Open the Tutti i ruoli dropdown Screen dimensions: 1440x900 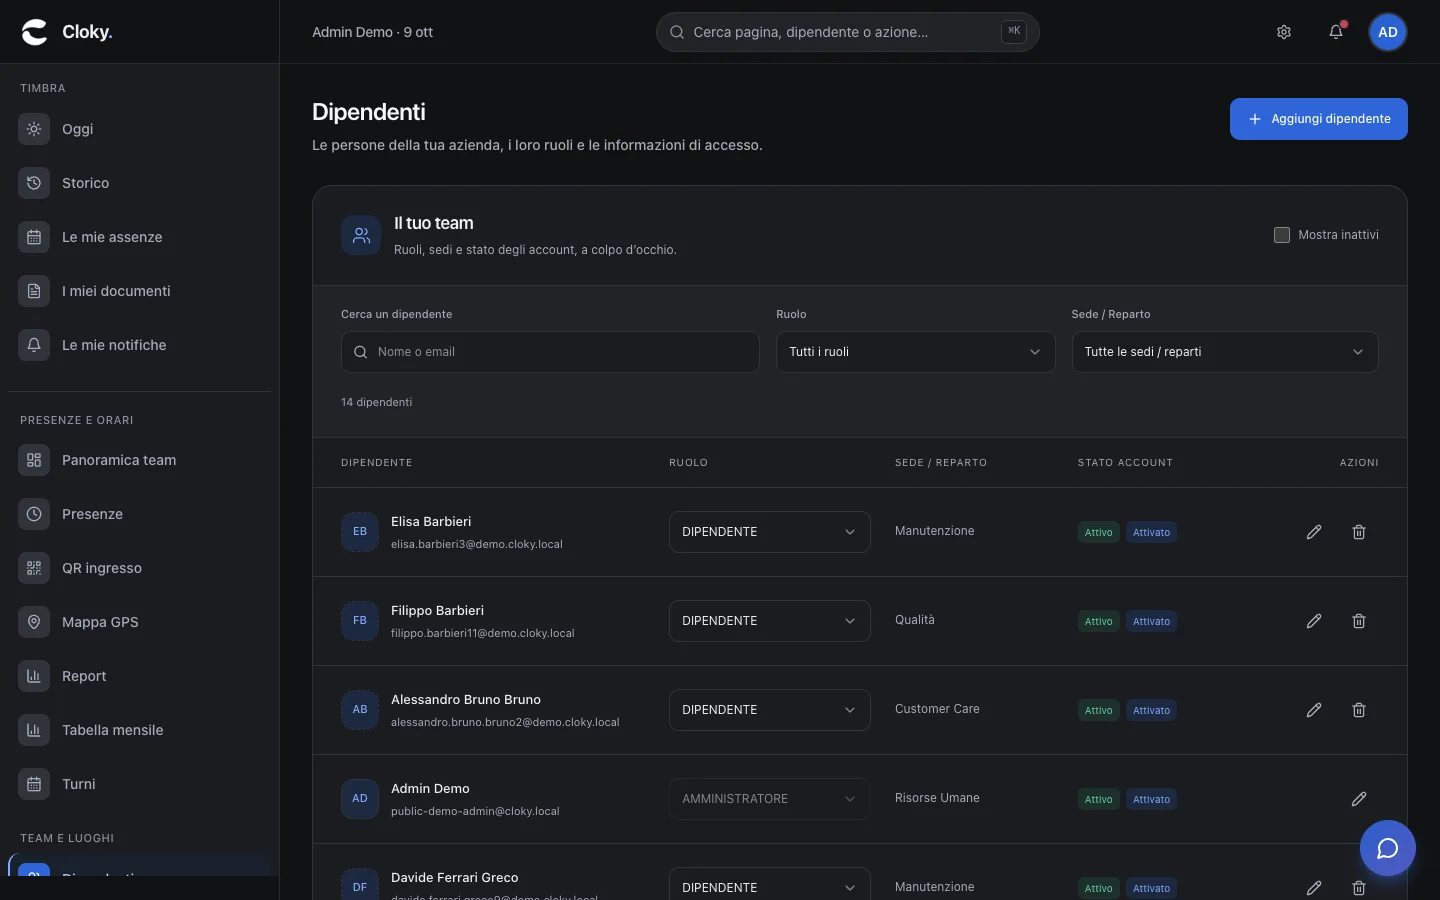coord(916,352)
